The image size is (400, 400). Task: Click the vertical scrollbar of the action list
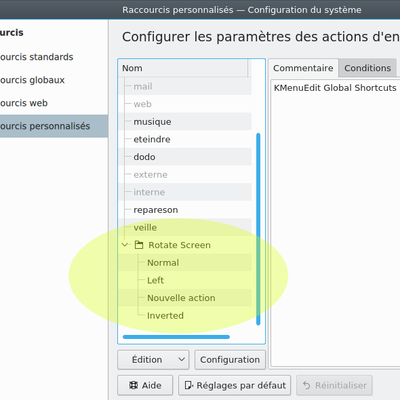(x=258, y=229)
